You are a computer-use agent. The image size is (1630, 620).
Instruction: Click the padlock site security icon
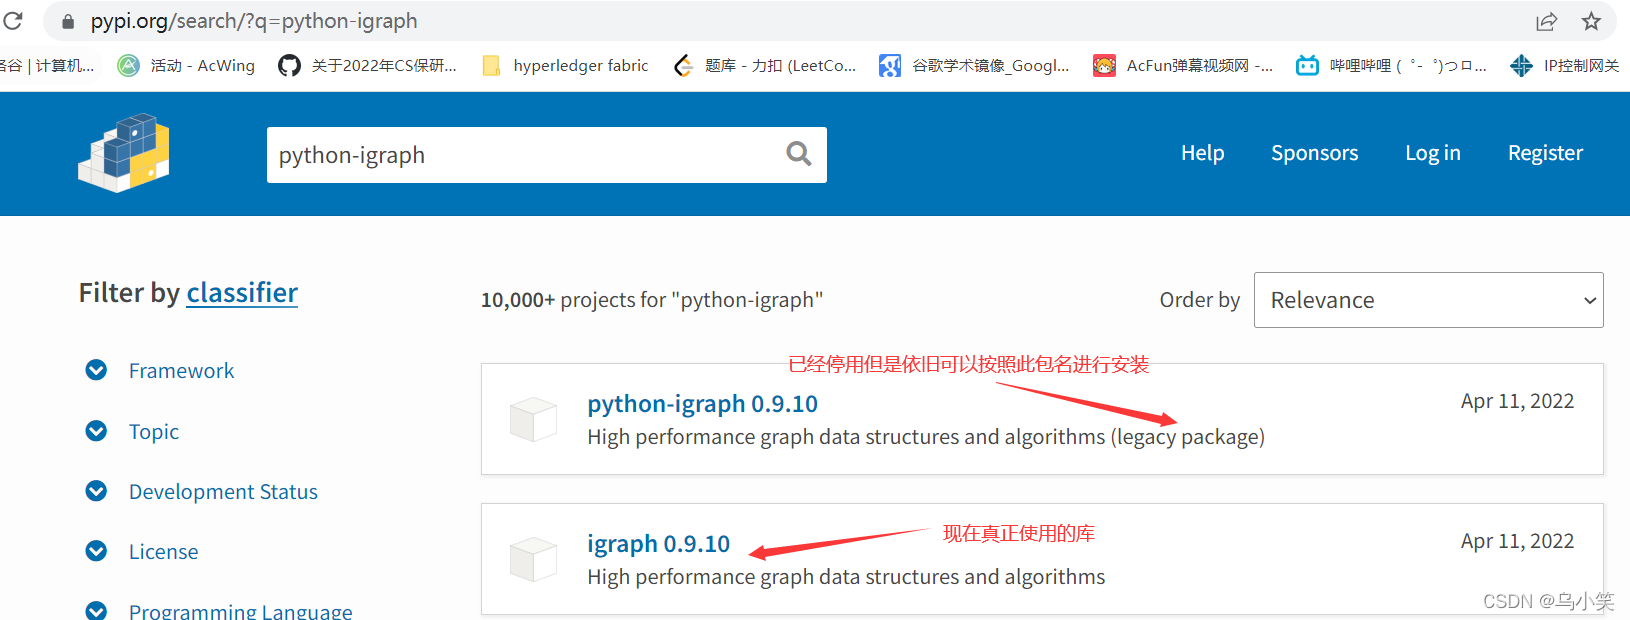click(68, 21)
